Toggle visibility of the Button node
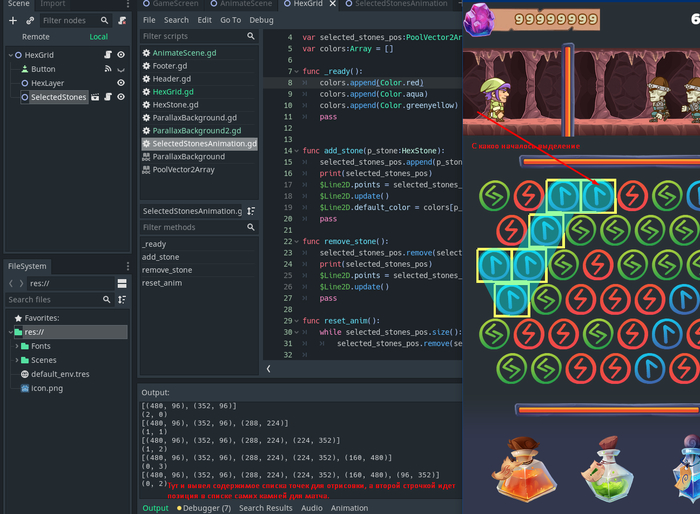The height and width of the screenshot is (514, 700). click(121, 69)
